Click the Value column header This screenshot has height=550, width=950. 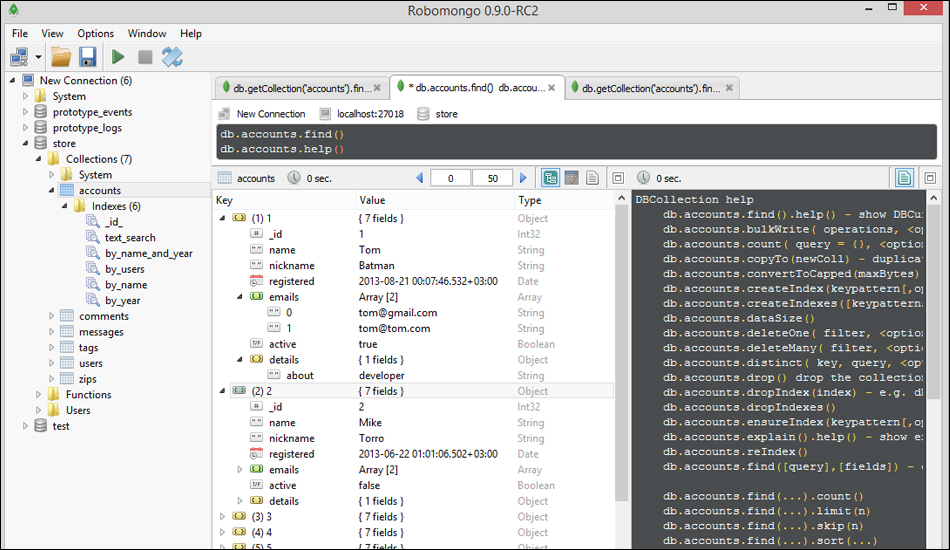coord(434,200)
